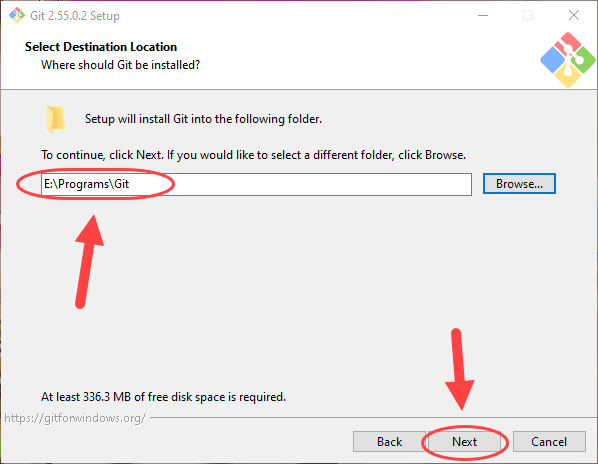Screen dimensions: 598x464
Task: Click the Git icon in the title bar
Action: 17,15
